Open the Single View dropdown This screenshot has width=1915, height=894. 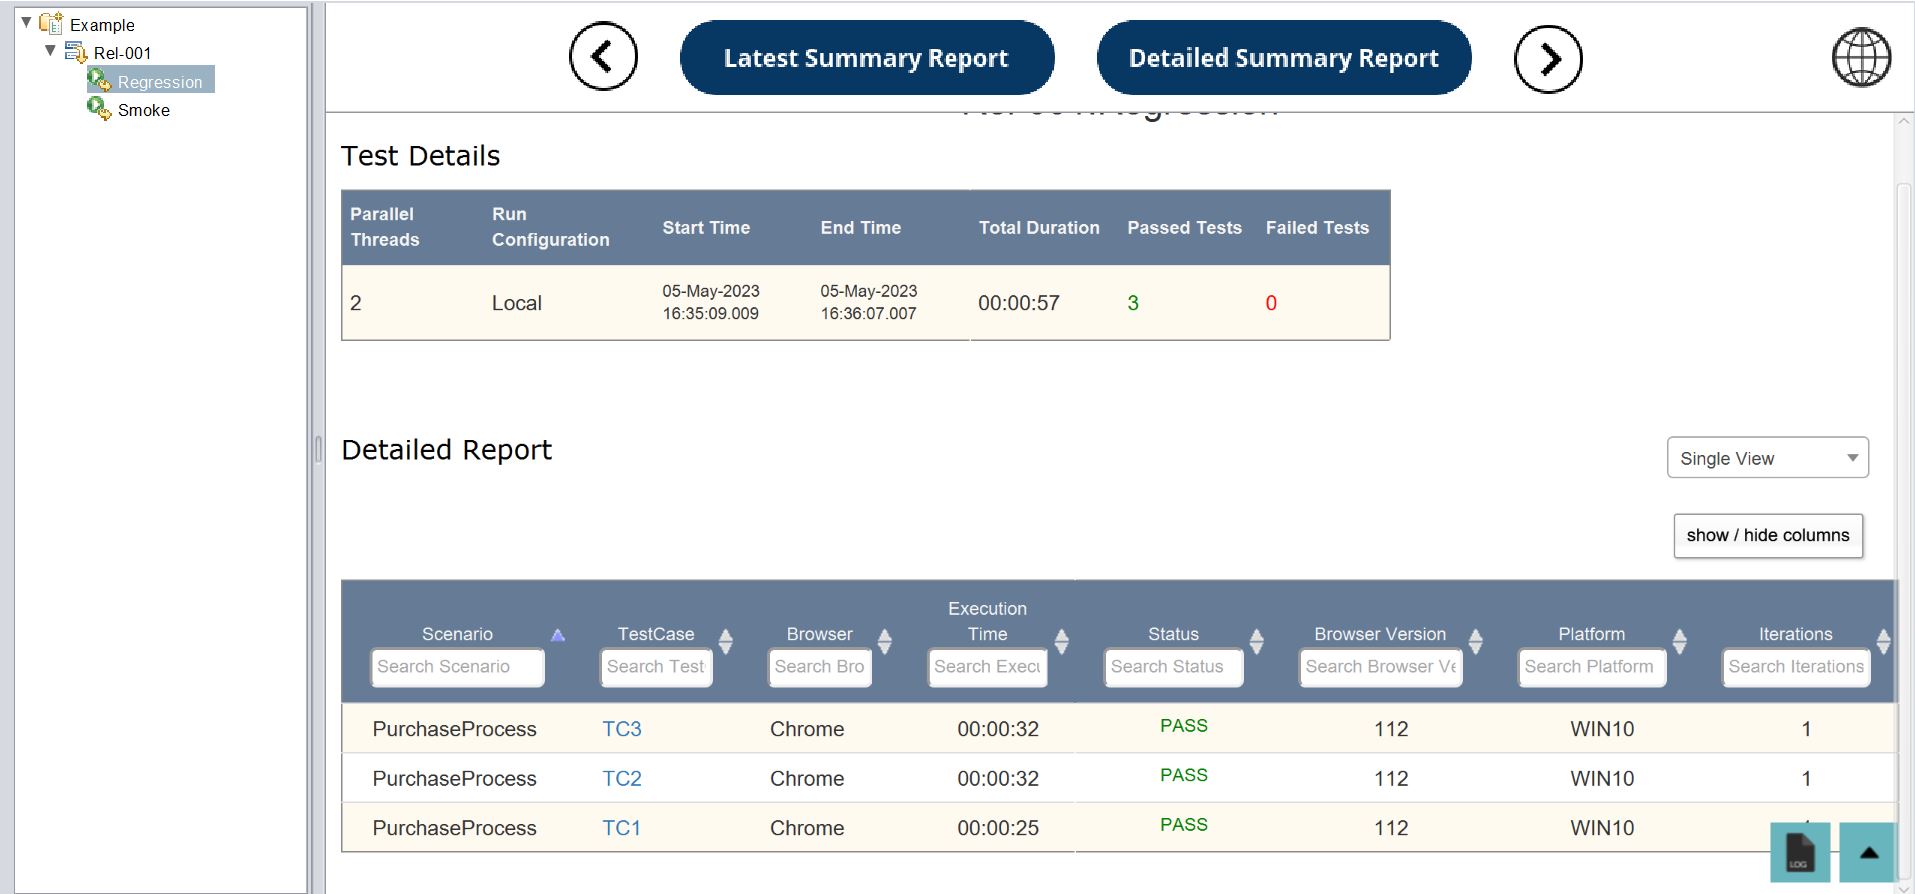1767,458
